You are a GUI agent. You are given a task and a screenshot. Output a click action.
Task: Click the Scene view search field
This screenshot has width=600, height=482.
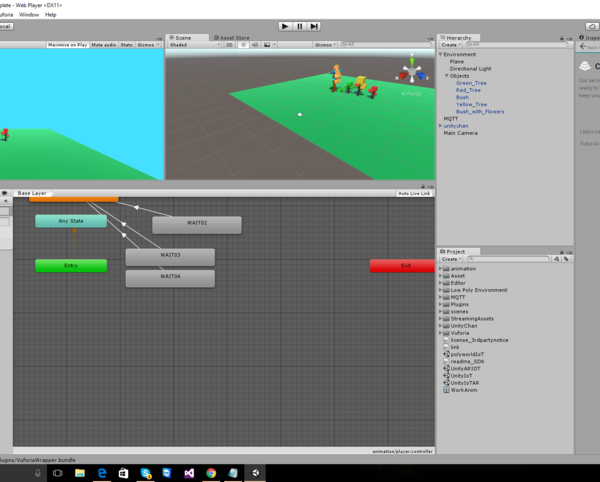pyautogui.click(x=386, y=45)
